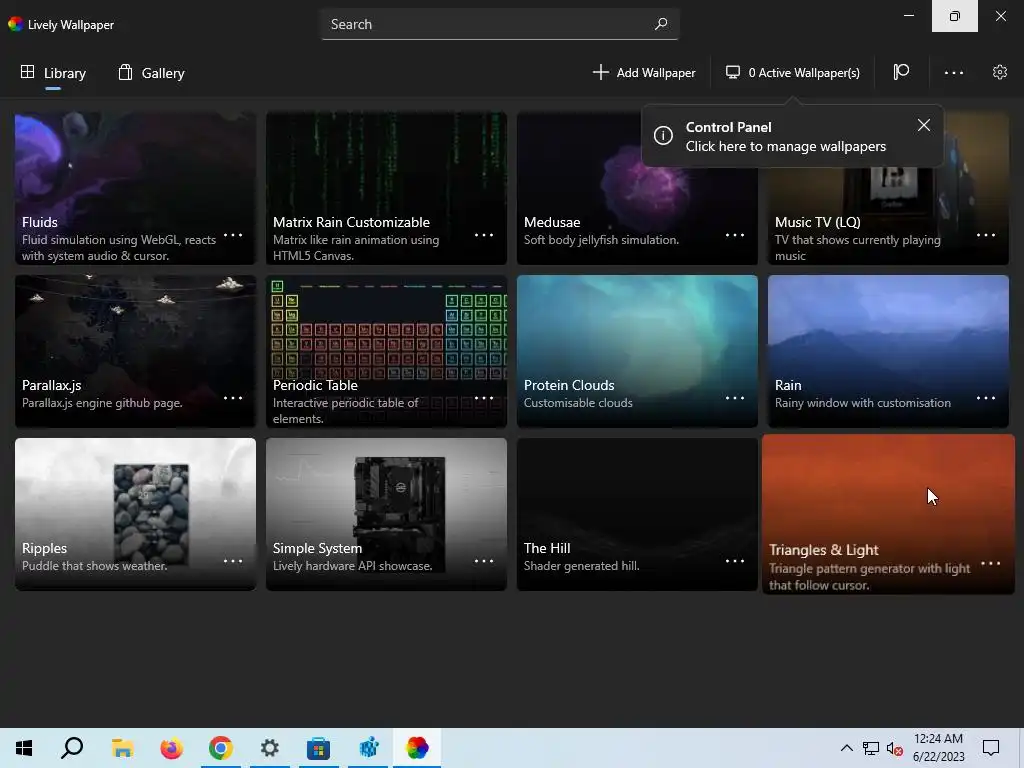Image resolution: width=1024 pixels, height=768 pixels.
Task: Click the blue installer box taskbar icon
Action: click(x=368, y=748)
